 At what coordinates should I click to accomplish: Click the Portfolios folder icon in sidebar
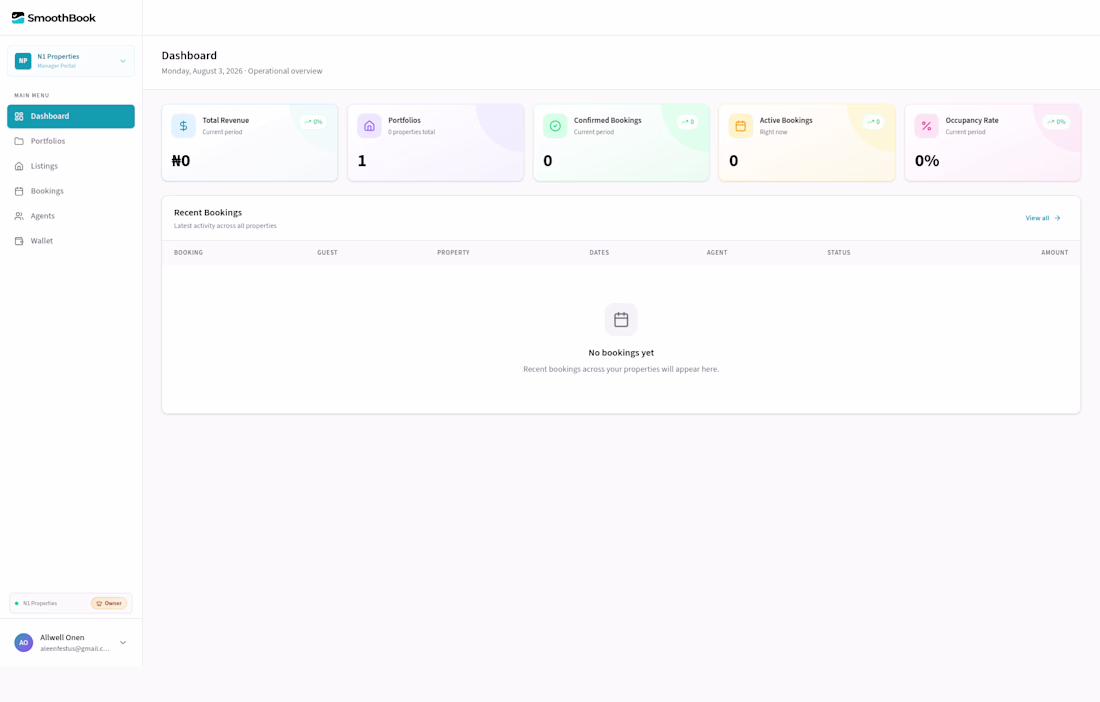pyautogui.click(x=19, y=141)
